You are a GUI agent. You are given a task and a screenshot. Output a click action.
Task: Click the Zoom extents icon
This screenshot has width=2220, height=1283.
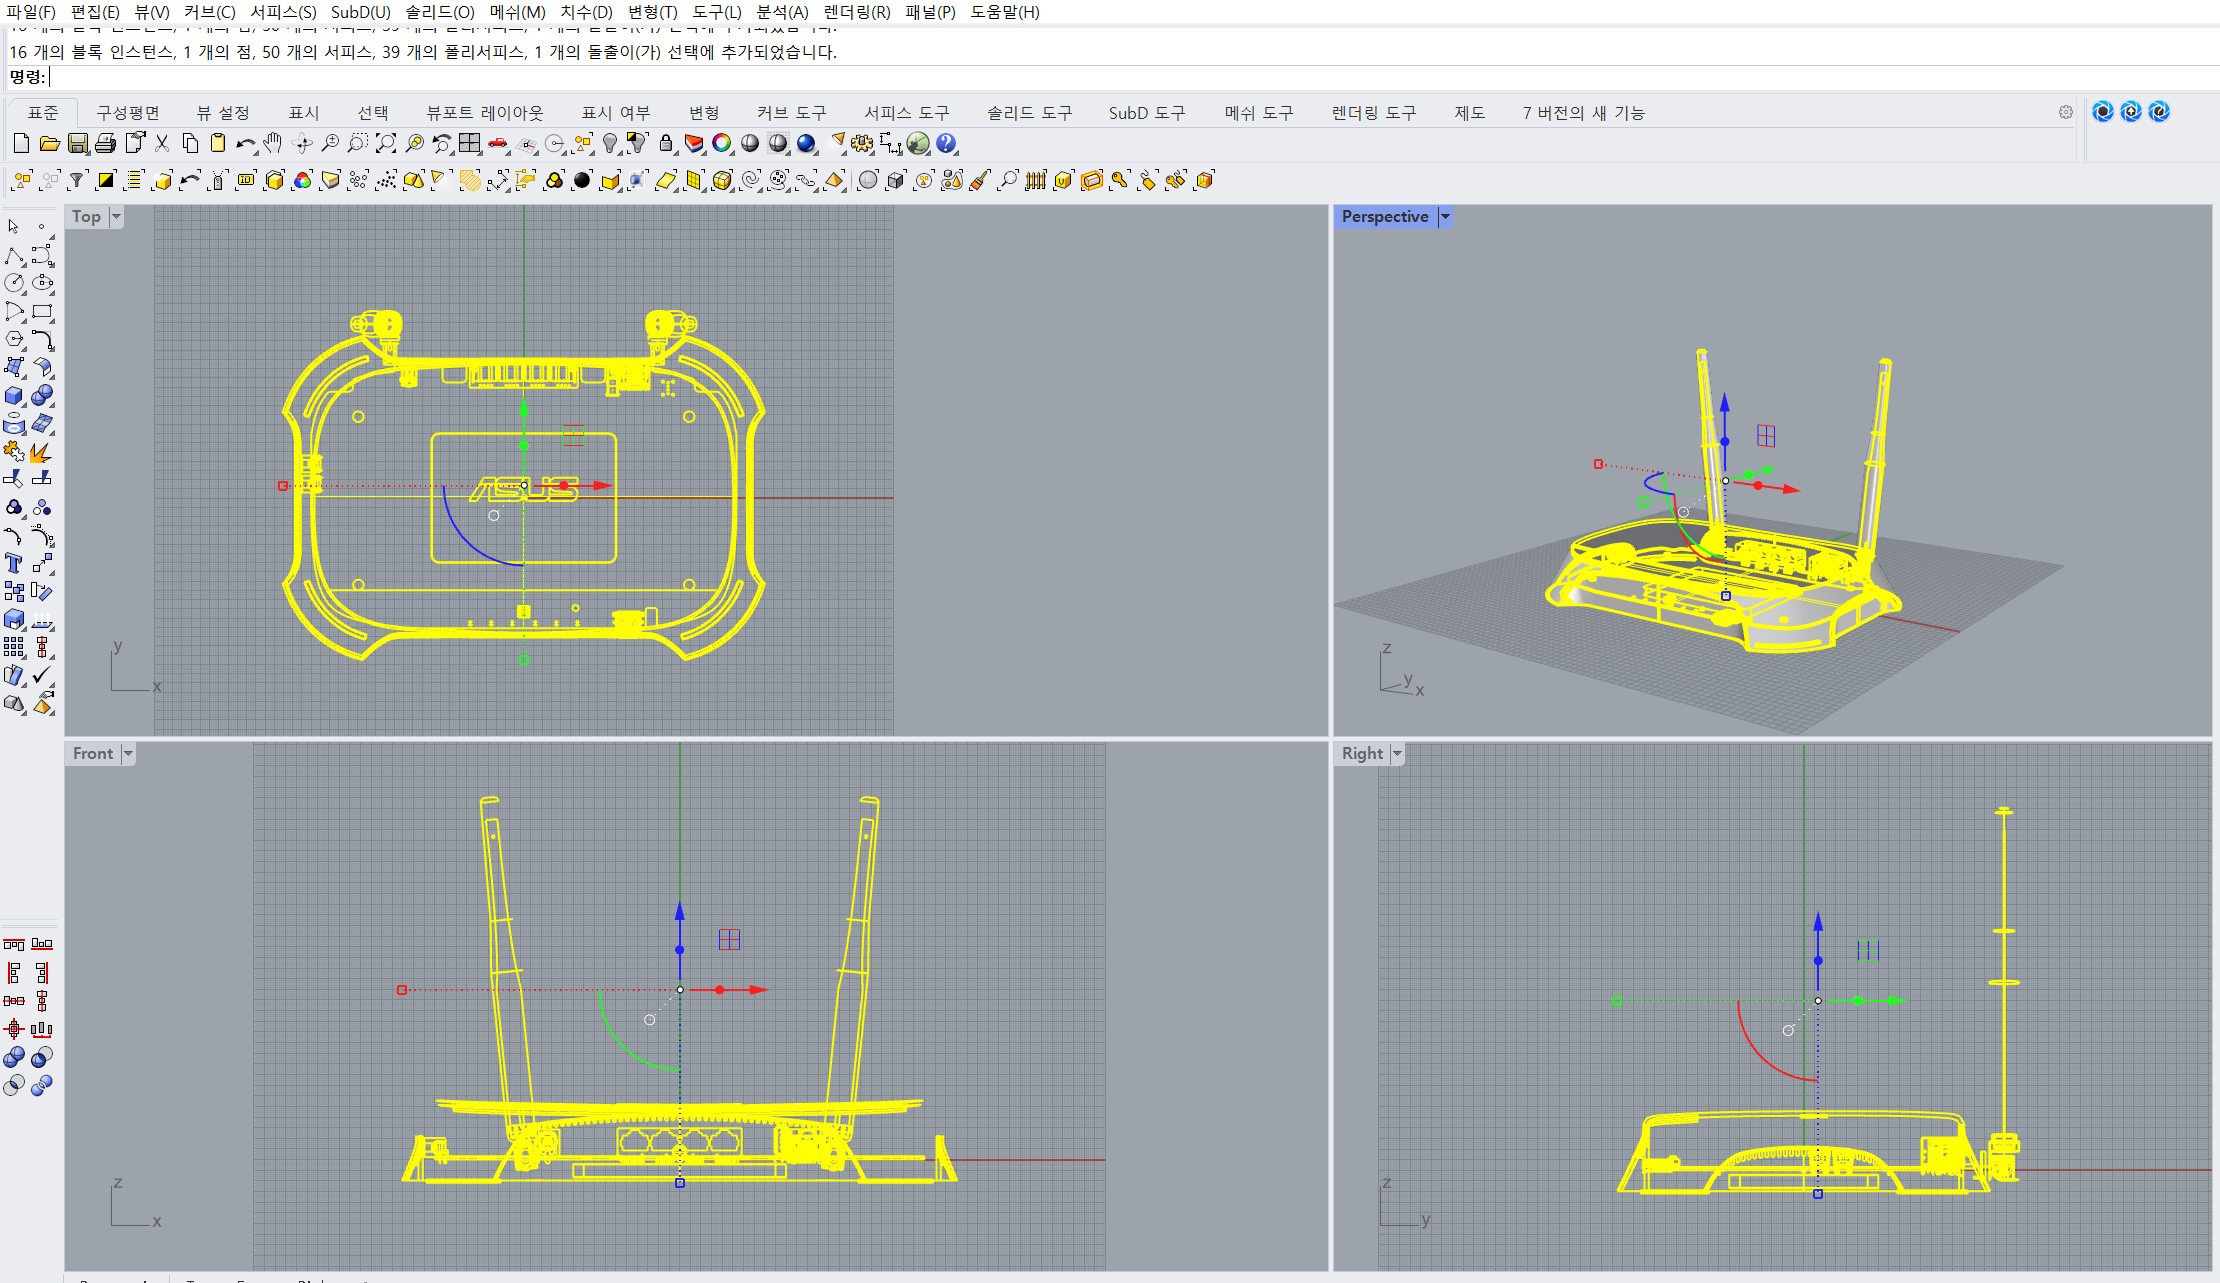pos(386,144)
